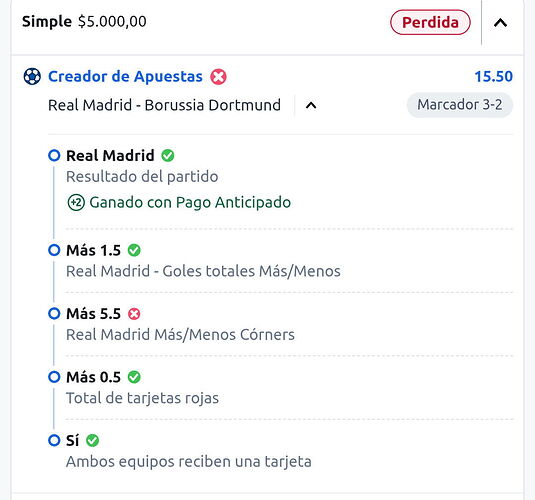
Task: Select the blue circle marker for Más 0.5
Action: 54,377
